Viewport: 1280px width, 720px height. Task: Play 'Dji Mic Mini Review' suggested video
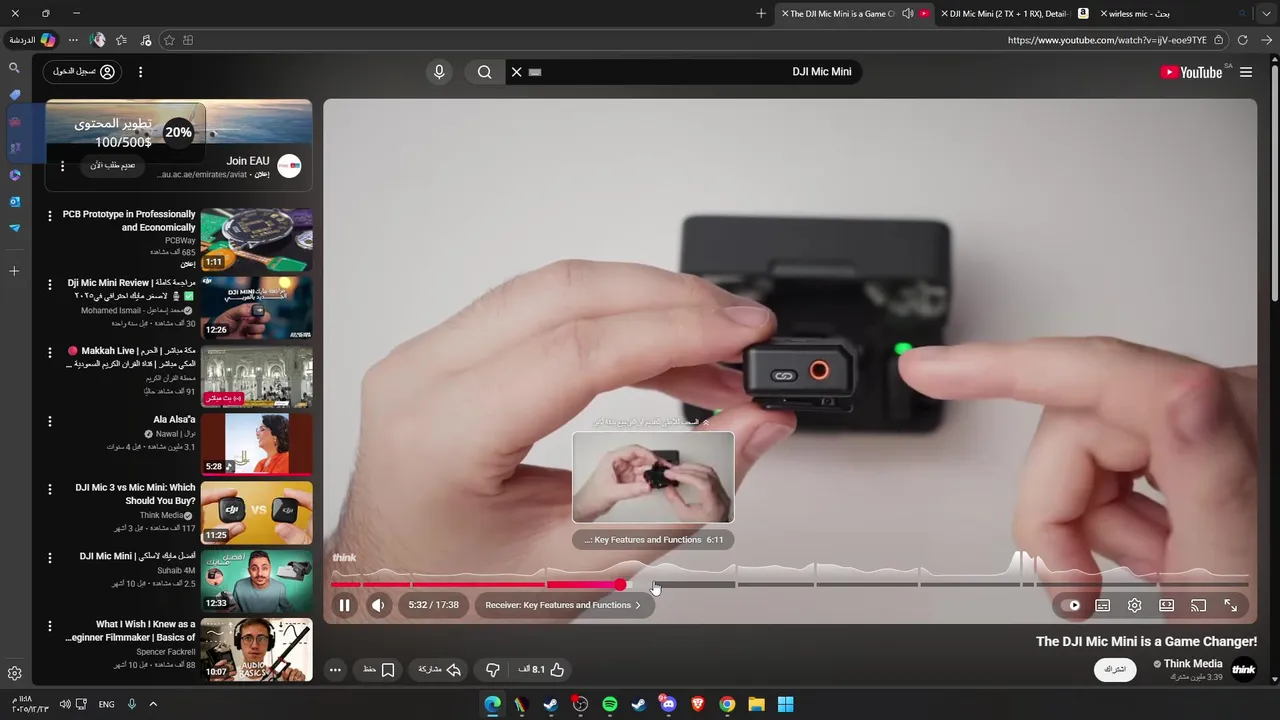[x=256, y=308]
